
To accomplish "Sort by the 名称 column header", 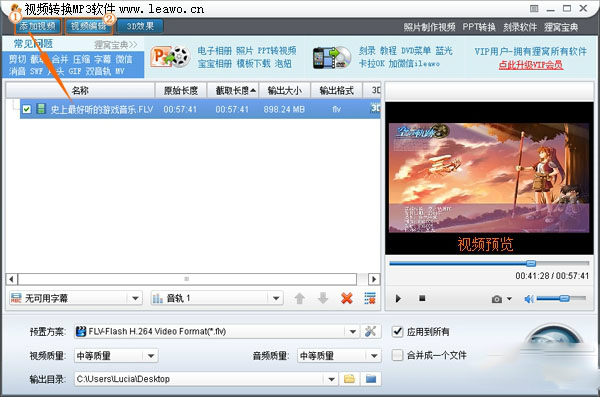I will coord(80,90).
